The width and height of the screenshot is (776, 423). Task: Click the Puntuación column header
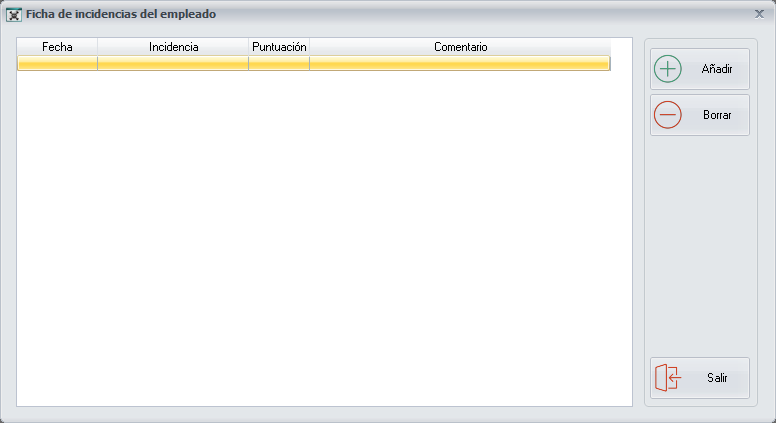coord(279,47)
